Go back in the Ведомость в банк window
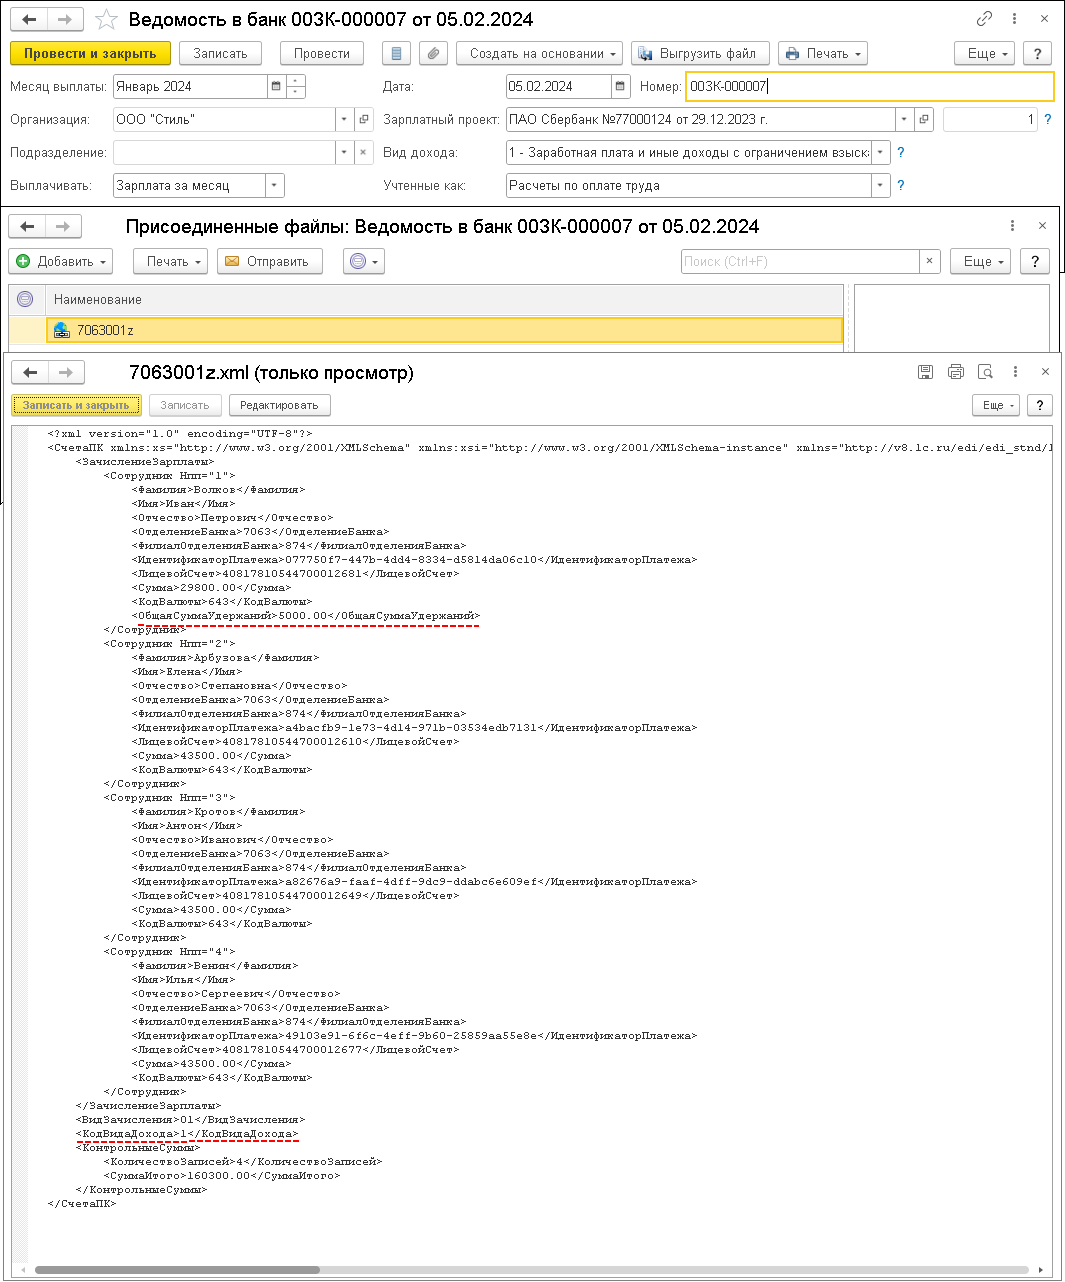 pos(30,20)
